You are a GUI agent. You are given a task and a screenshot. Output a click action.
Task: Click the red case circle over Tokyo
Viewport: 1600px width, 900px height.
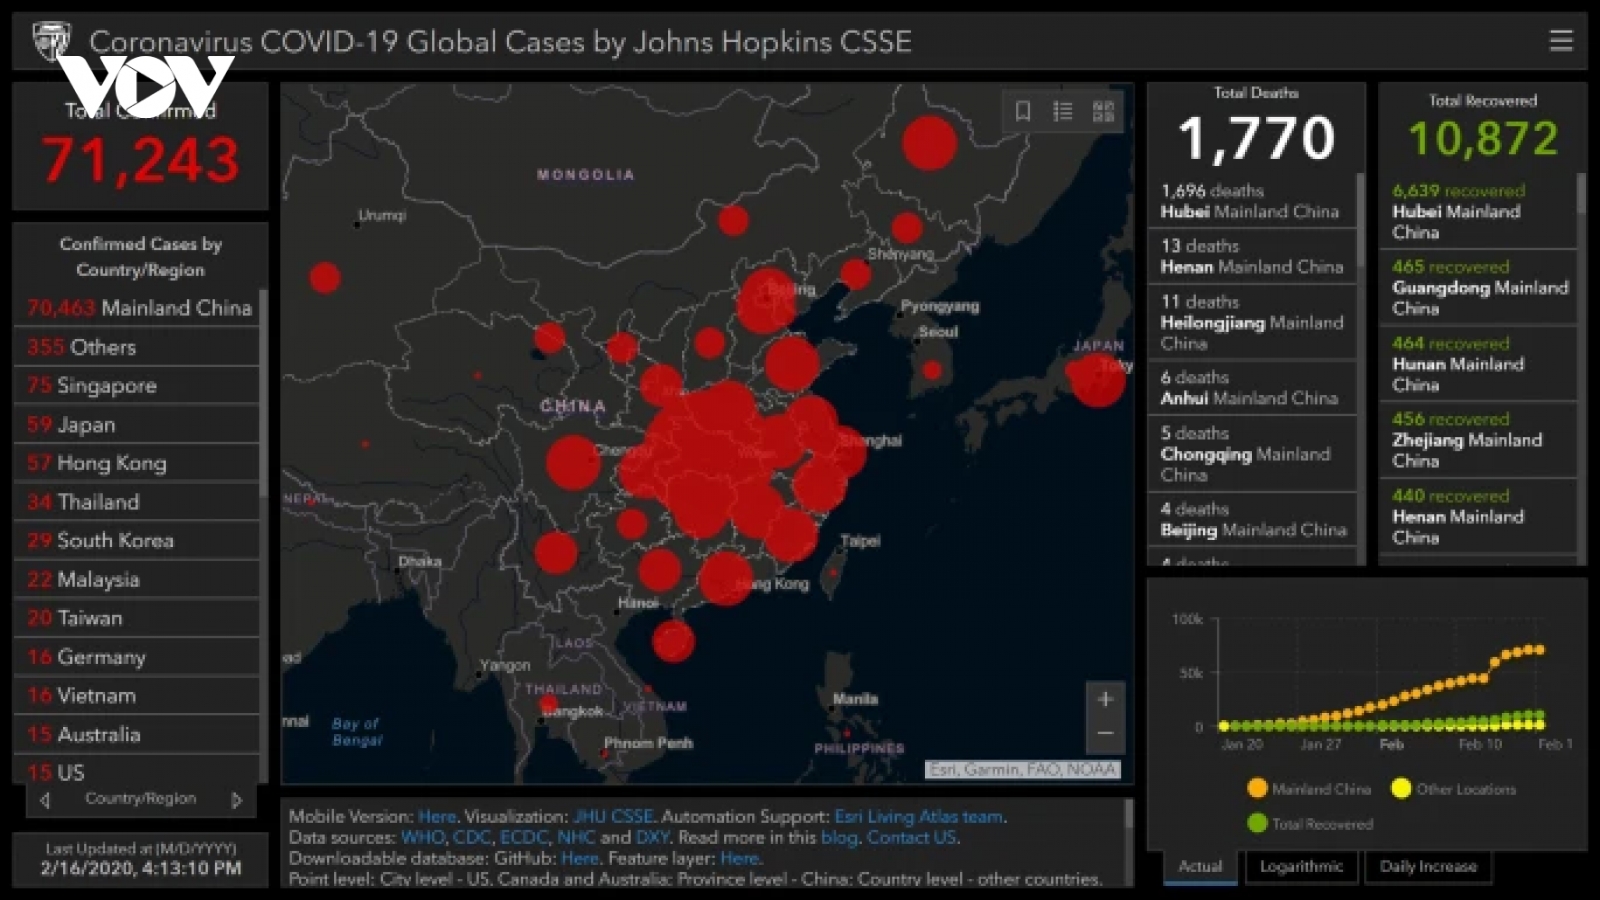1098,379
